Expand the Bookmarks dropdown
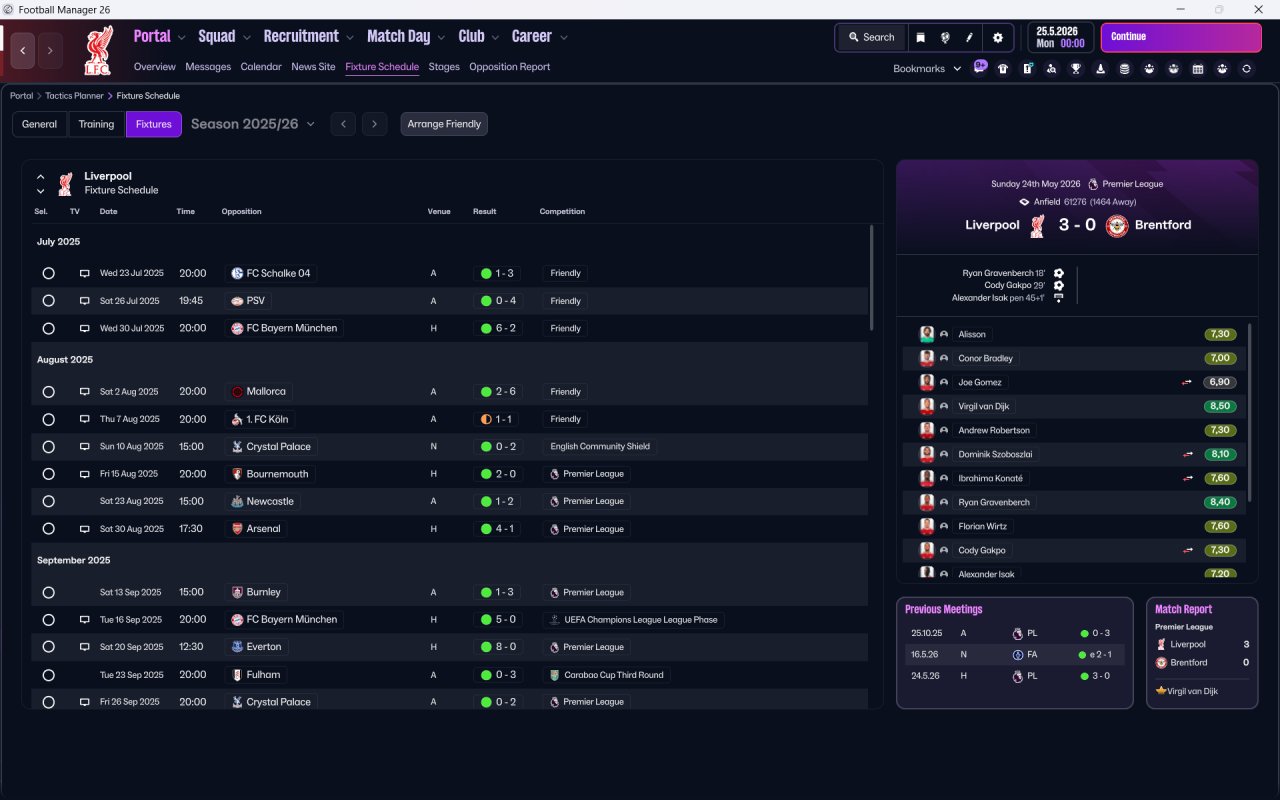This screenshot has width=1280, height=800. pyautogui.click(x=927, y=69)
